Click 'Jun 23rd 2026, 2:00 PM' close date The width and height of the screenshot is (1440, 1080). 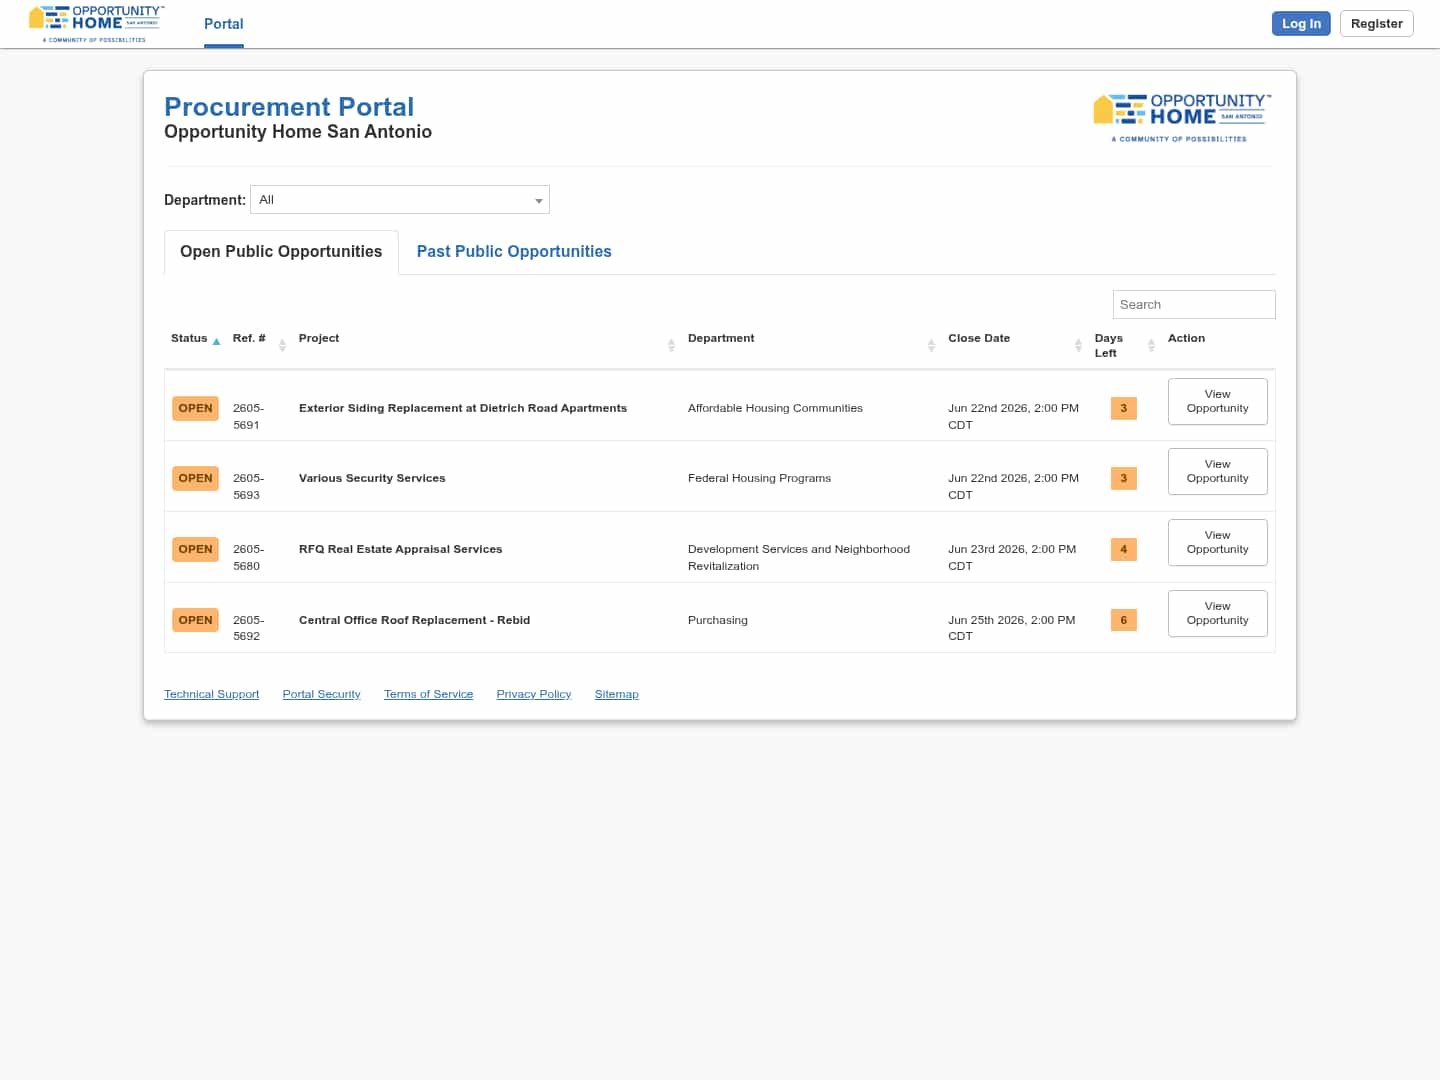point(1012,557)
